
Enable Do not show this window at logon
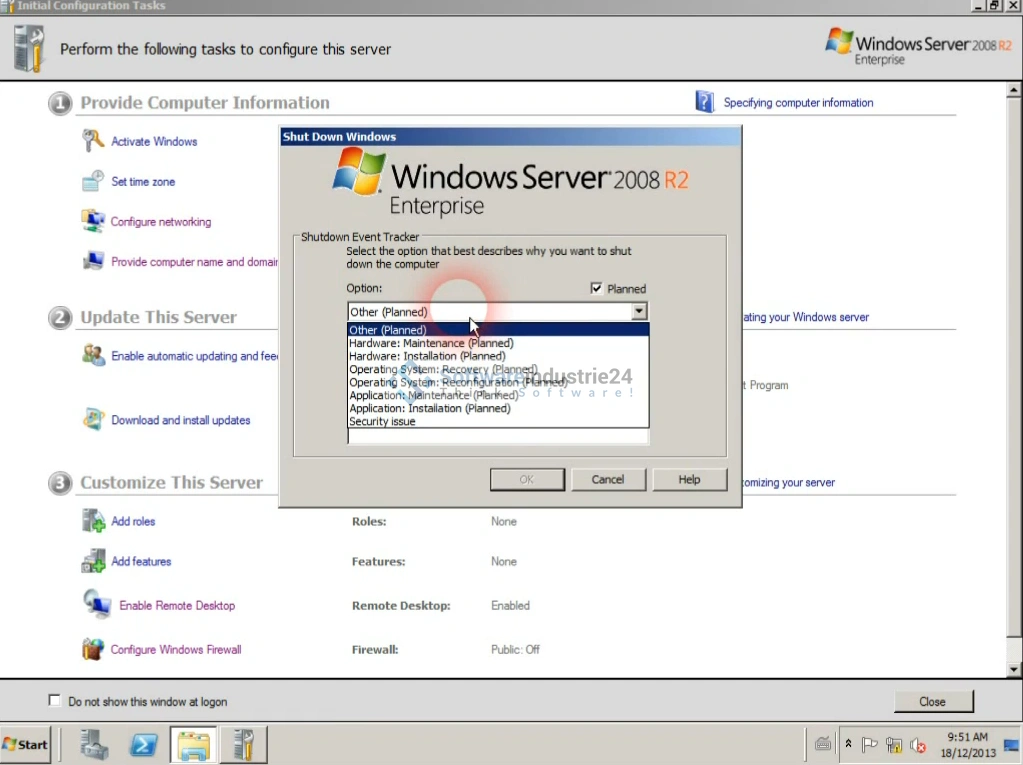(55, 702)
